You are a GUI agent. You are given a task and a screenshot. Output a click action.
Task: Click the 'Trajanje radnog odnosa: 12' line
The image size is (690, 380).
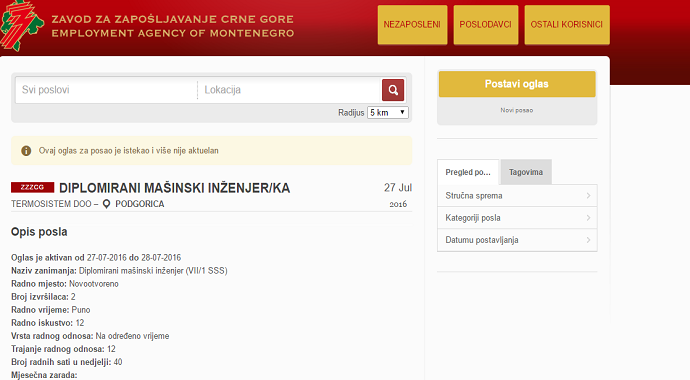click(63, 349)
